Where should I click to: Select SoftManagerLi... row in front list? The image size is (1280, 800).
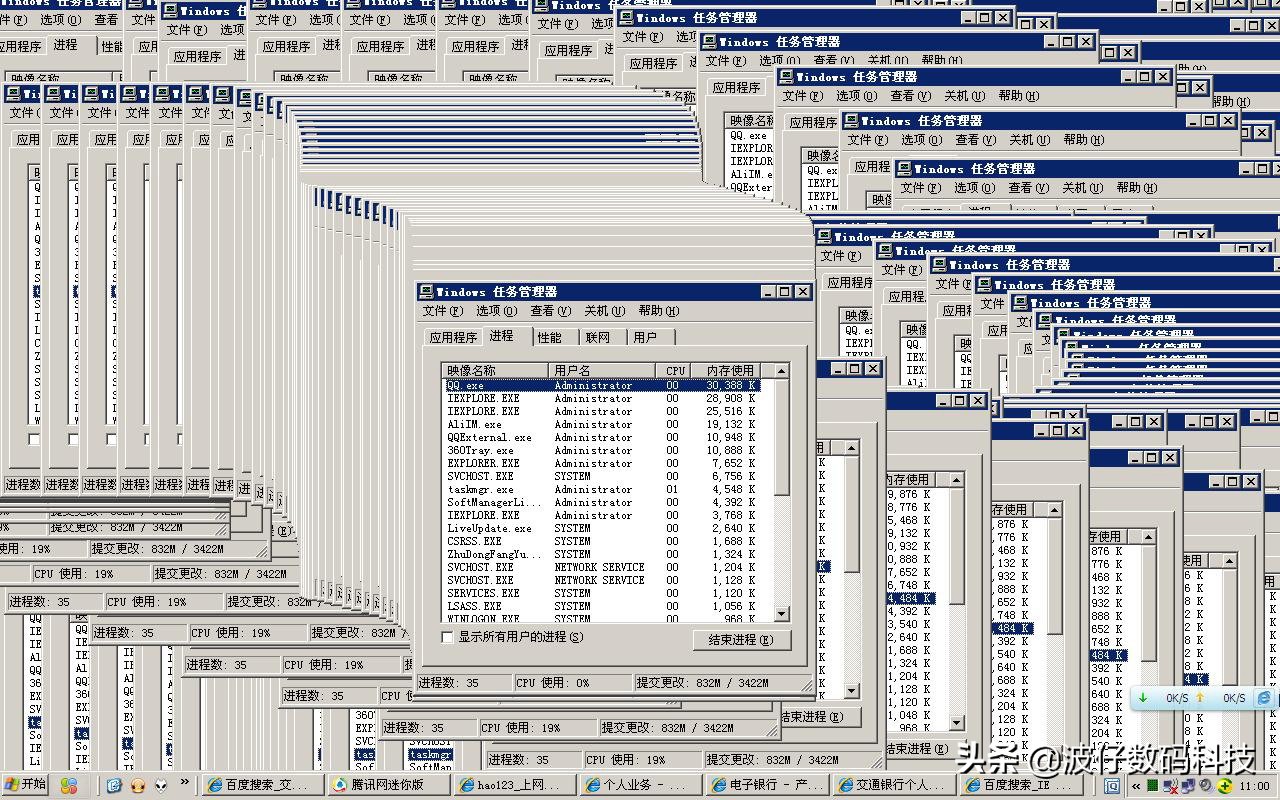click(x=602, y=502)
